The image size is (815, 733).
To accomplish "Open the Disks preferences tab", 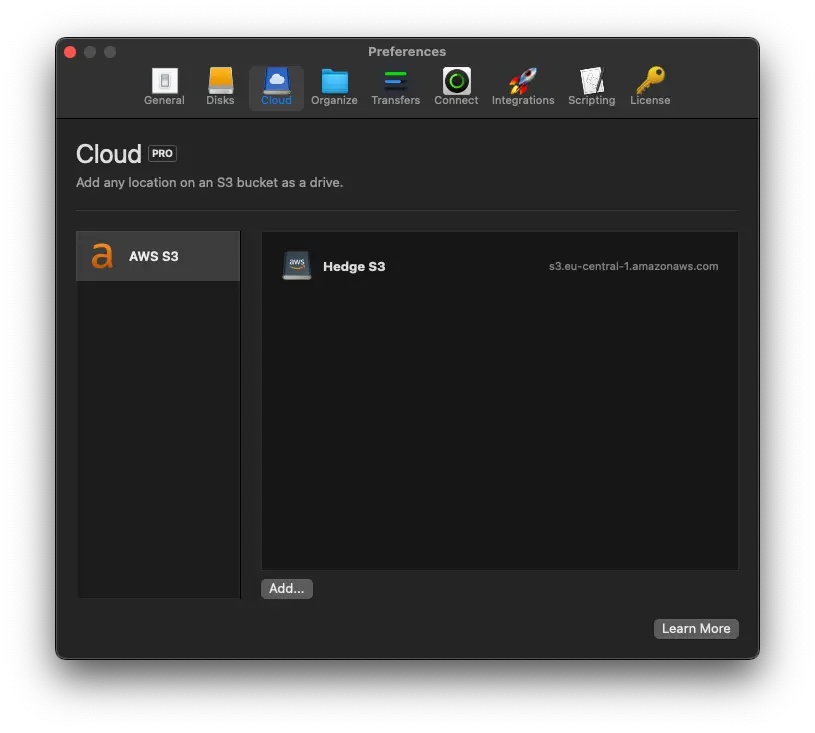I will point(220,87).
